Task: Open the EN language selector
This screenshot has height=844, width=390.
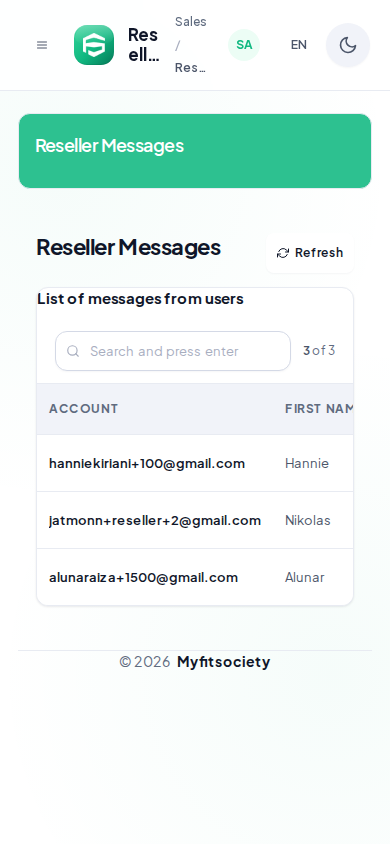Action: (299, 45)
